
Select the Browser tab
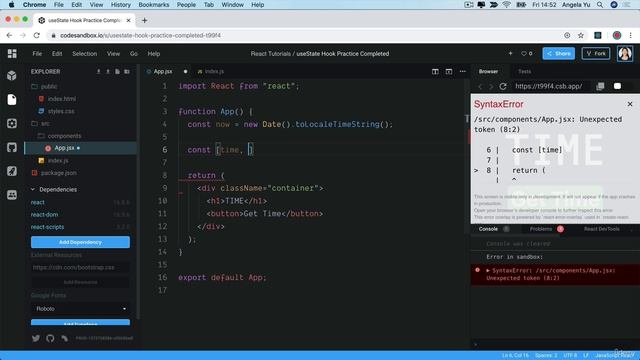click(x=488, y=71)
